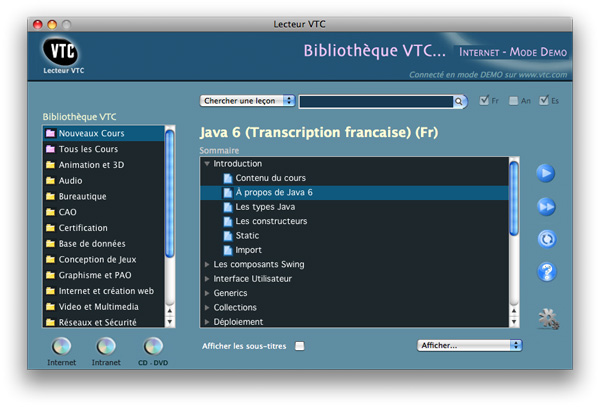
Task: Click the Nouveaux Cours folder icon
Action: 50,133
